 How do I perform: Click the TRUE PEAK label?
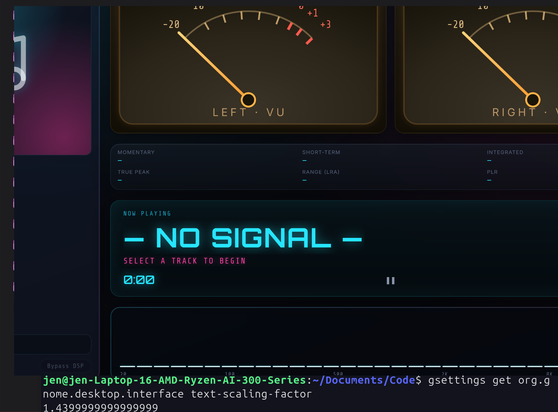tap(133, 172)
